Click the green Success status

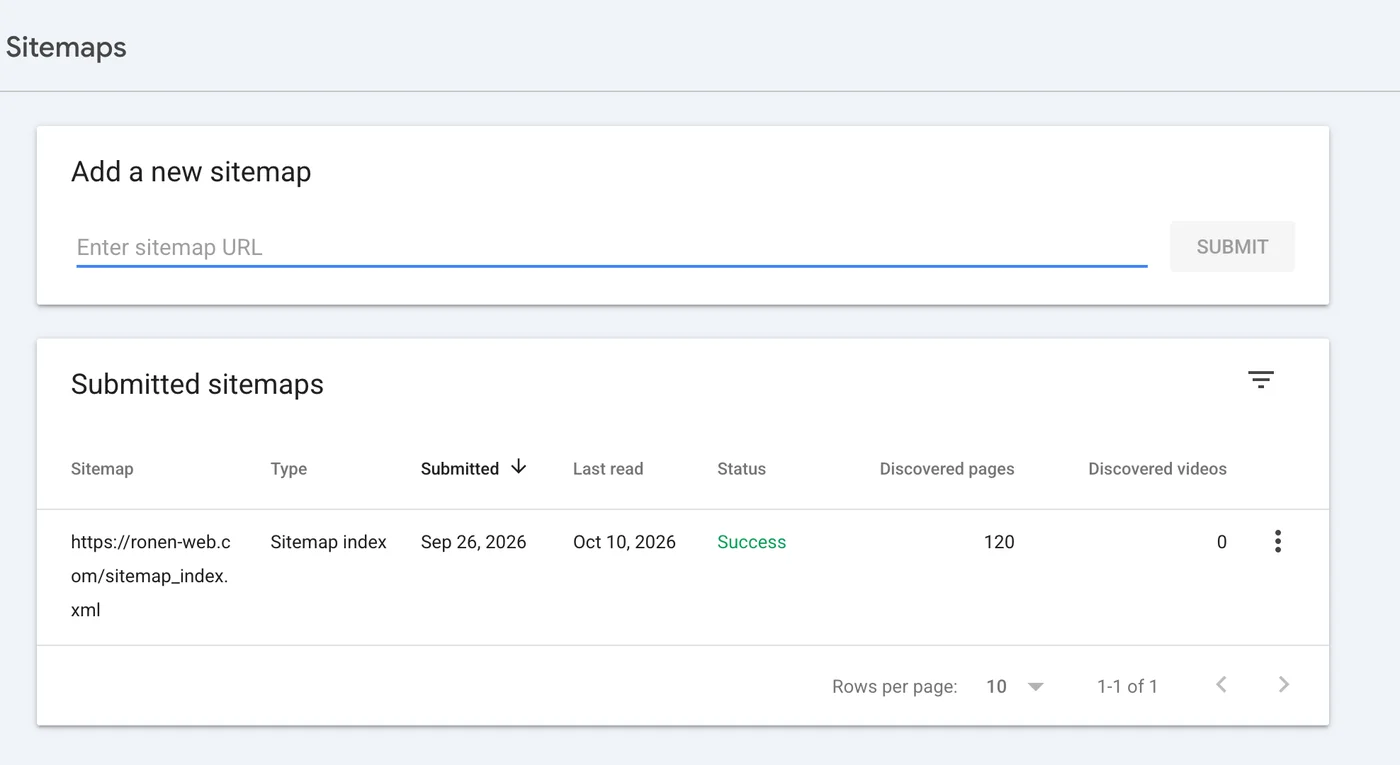point(752,542)
